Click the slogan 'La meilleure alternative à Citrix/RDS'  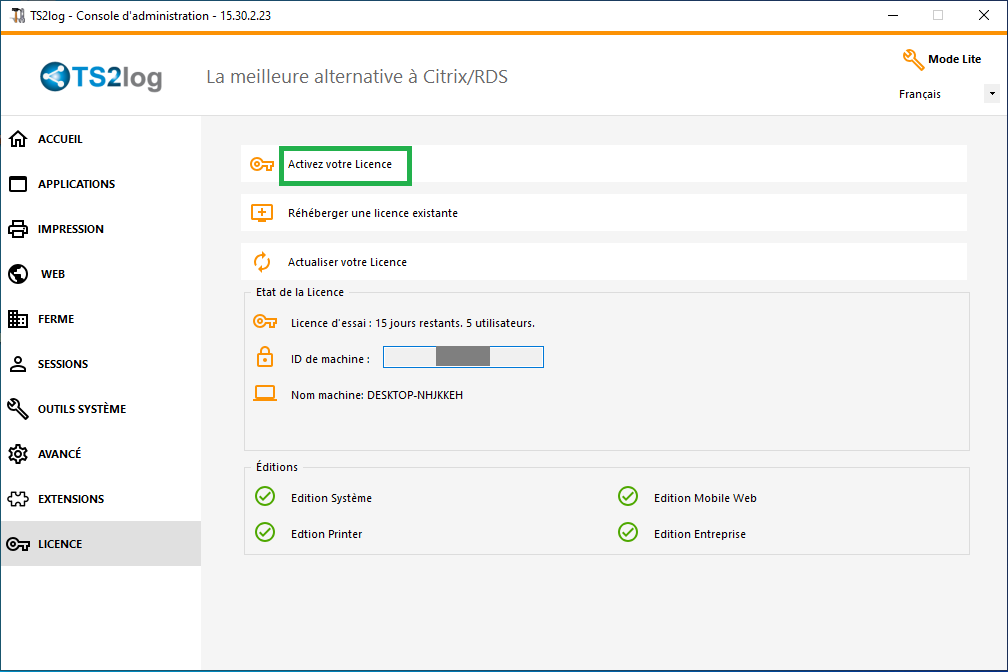(357, 77)
